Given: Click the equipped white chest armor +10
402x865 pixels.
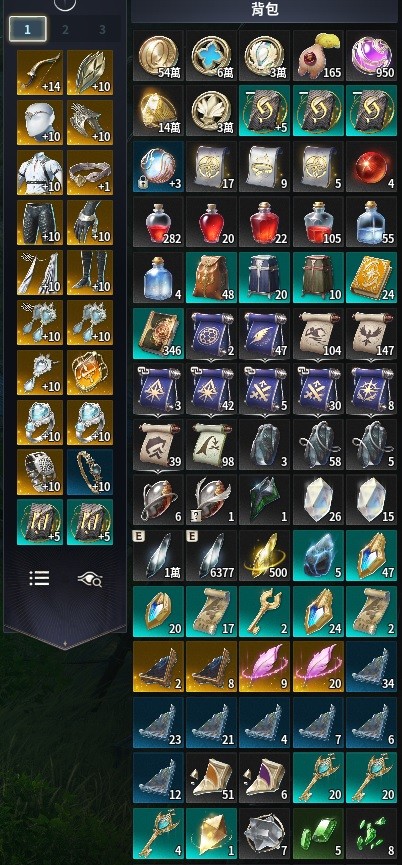Looking at the screenshot, I should coord(40,173).
